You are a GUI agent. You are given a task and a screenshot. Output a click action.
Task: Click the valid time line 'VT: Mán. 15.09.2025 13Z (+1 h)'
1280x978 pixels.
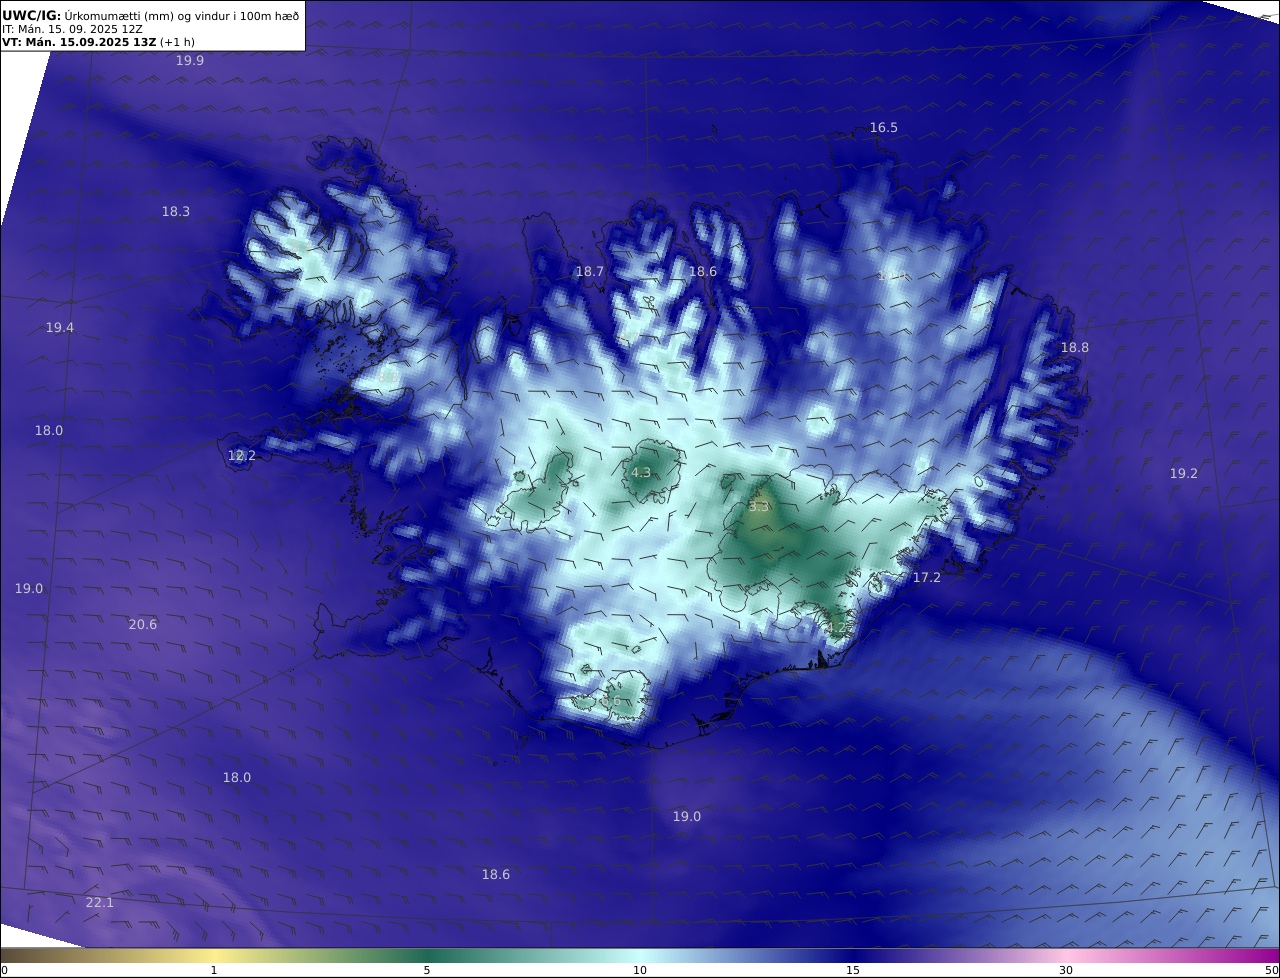(x=98, y=42)
